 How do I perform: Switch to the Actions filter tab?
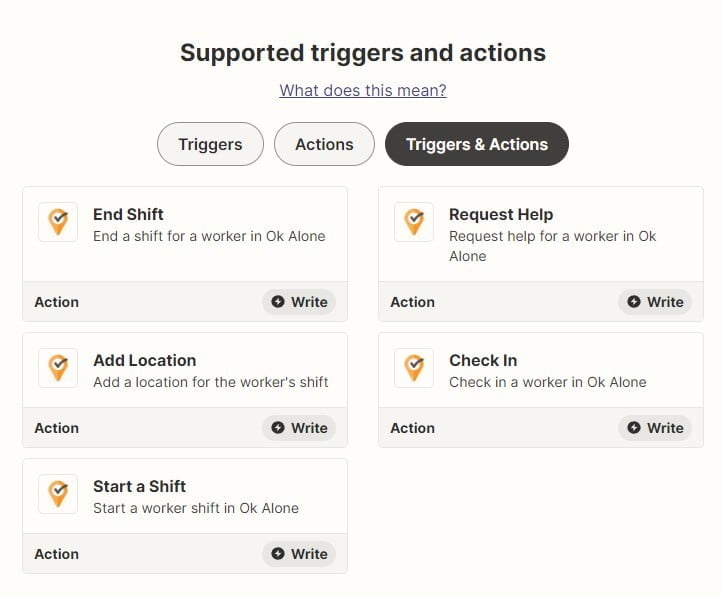[324, 144]
